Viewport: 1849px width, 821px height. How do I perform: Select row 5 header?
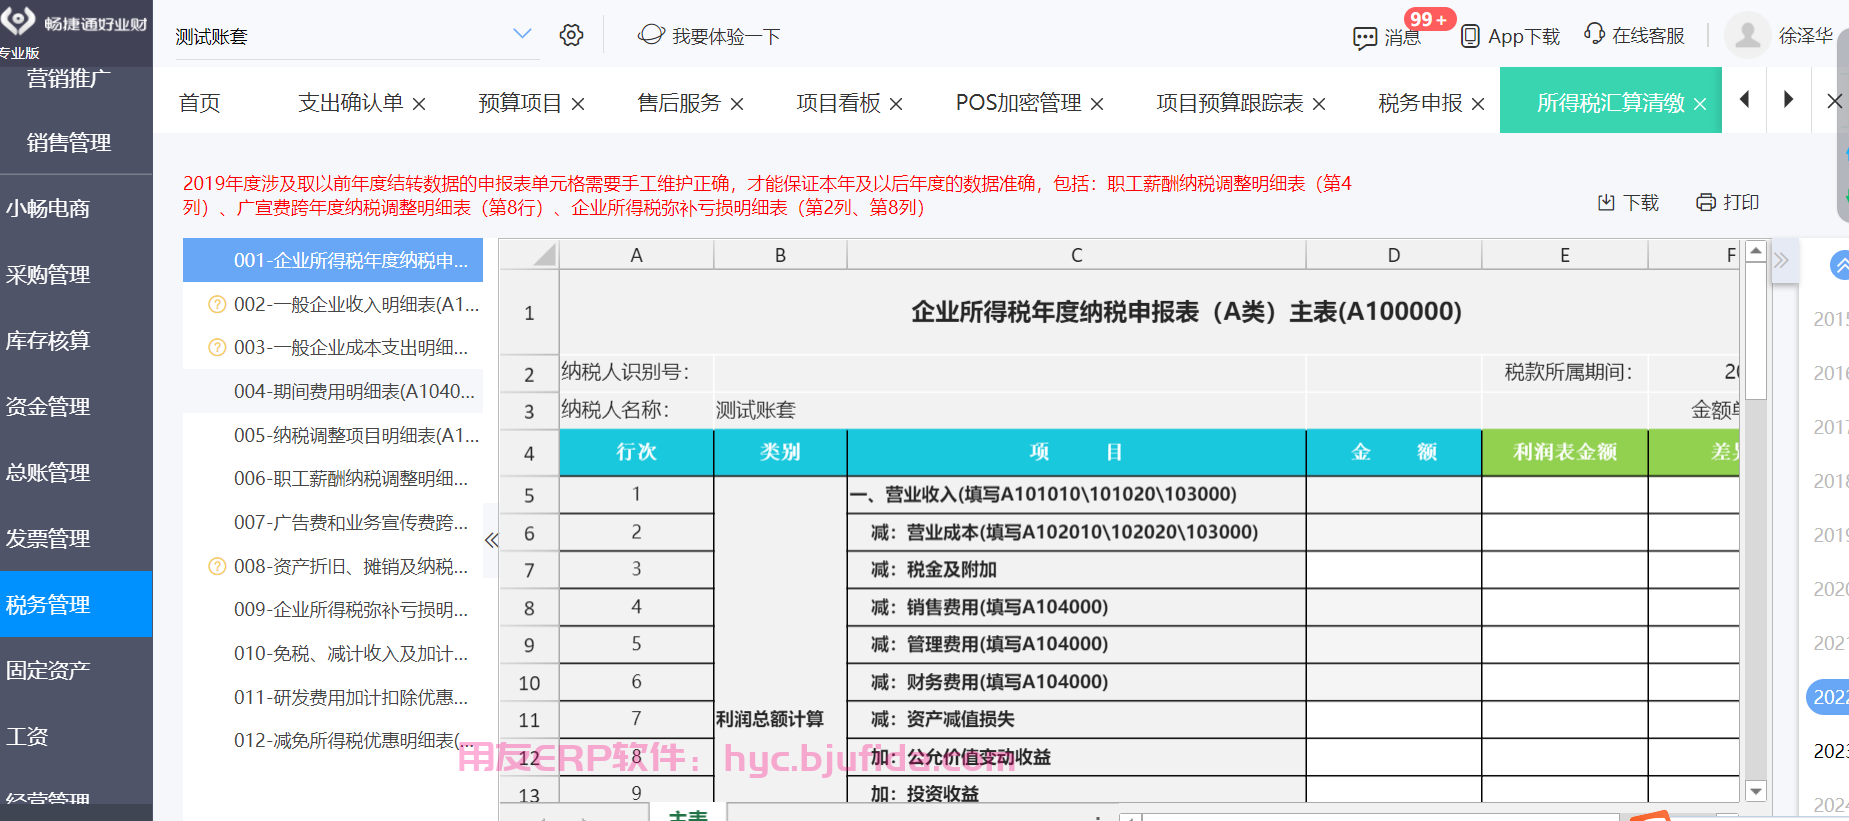pyautogui.click(x=529, y=496)
